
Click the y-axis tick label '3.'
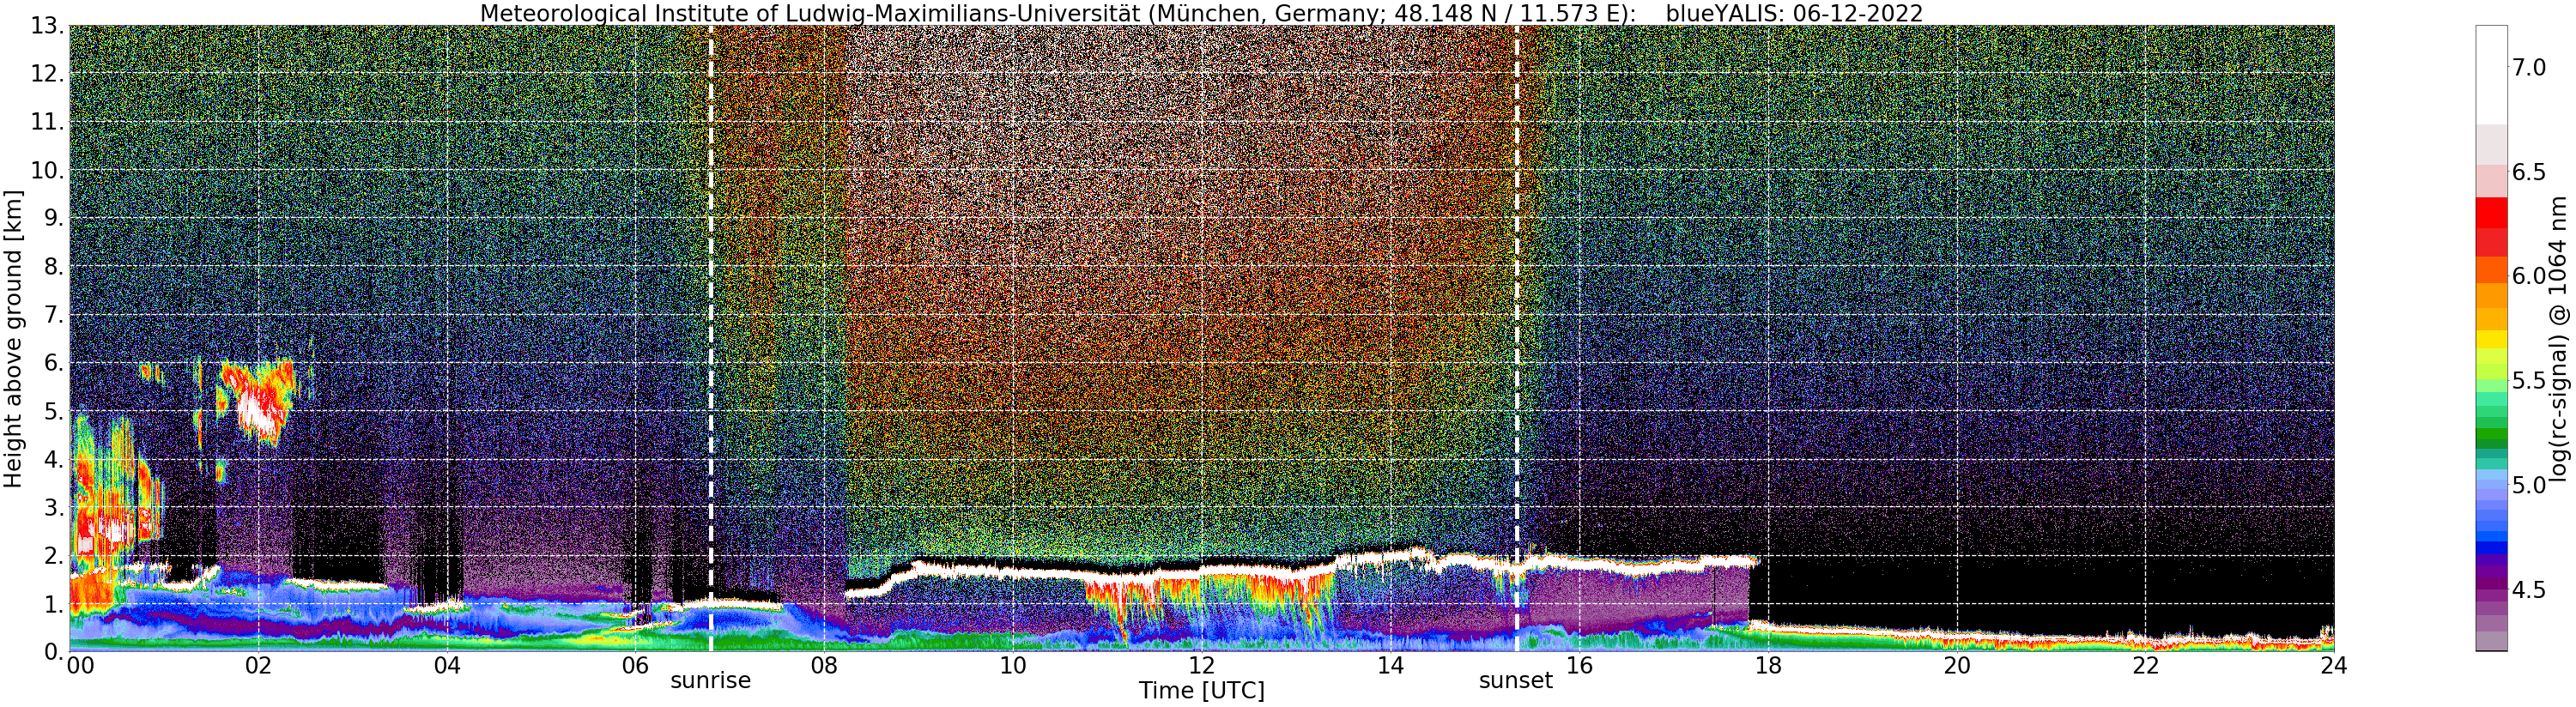(x=54, y=507)
